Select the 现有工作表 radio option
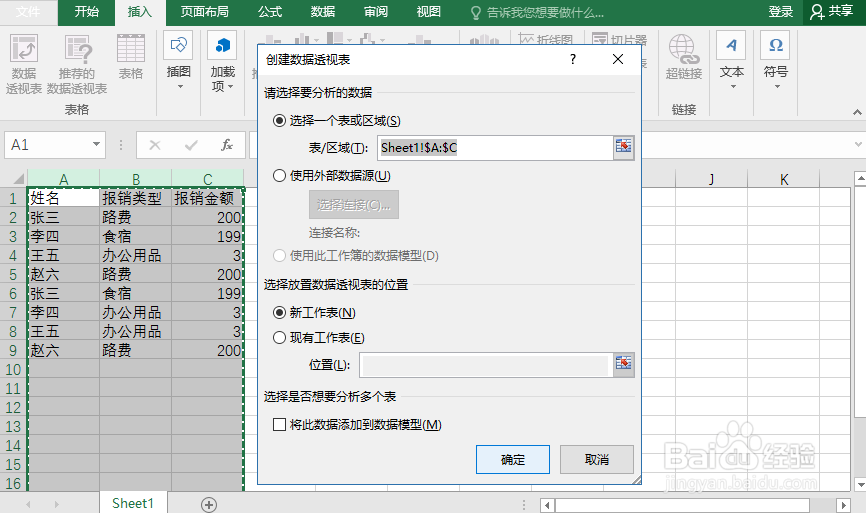The image size is (866, 513). [x=279, y=337]
